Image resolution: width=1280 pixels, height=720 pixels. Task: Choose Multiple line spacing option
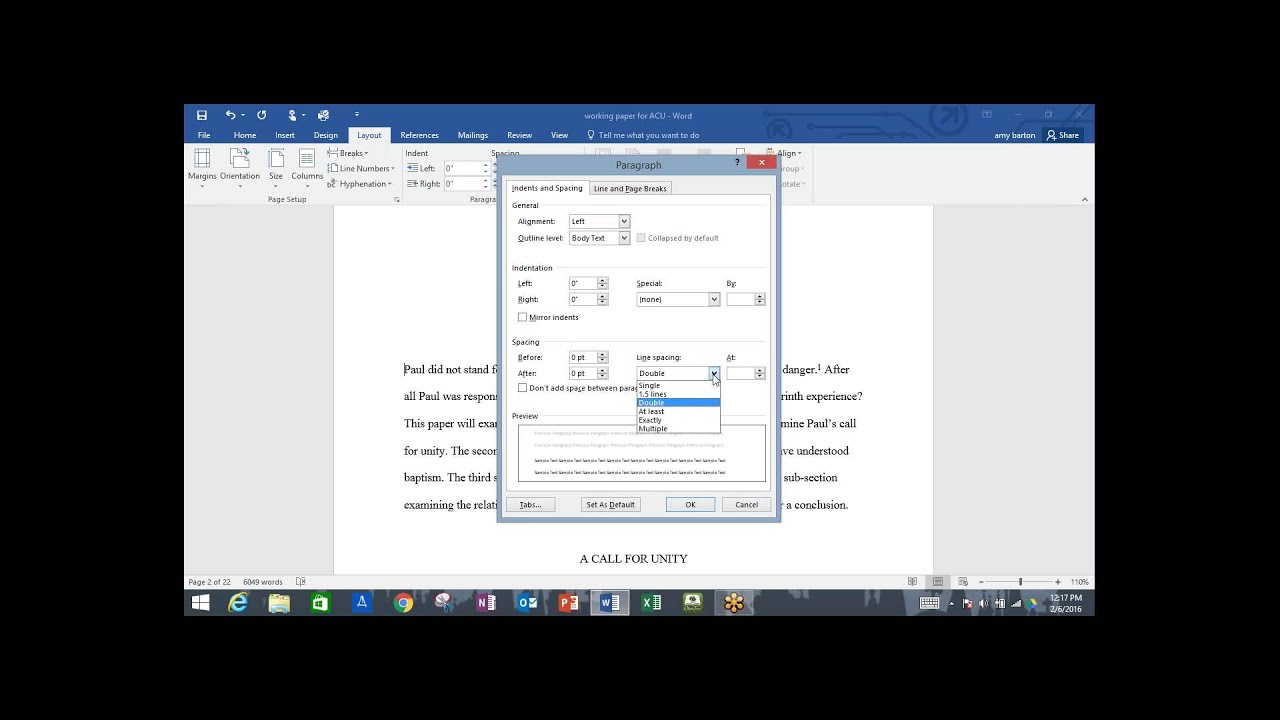click(678, 428)
